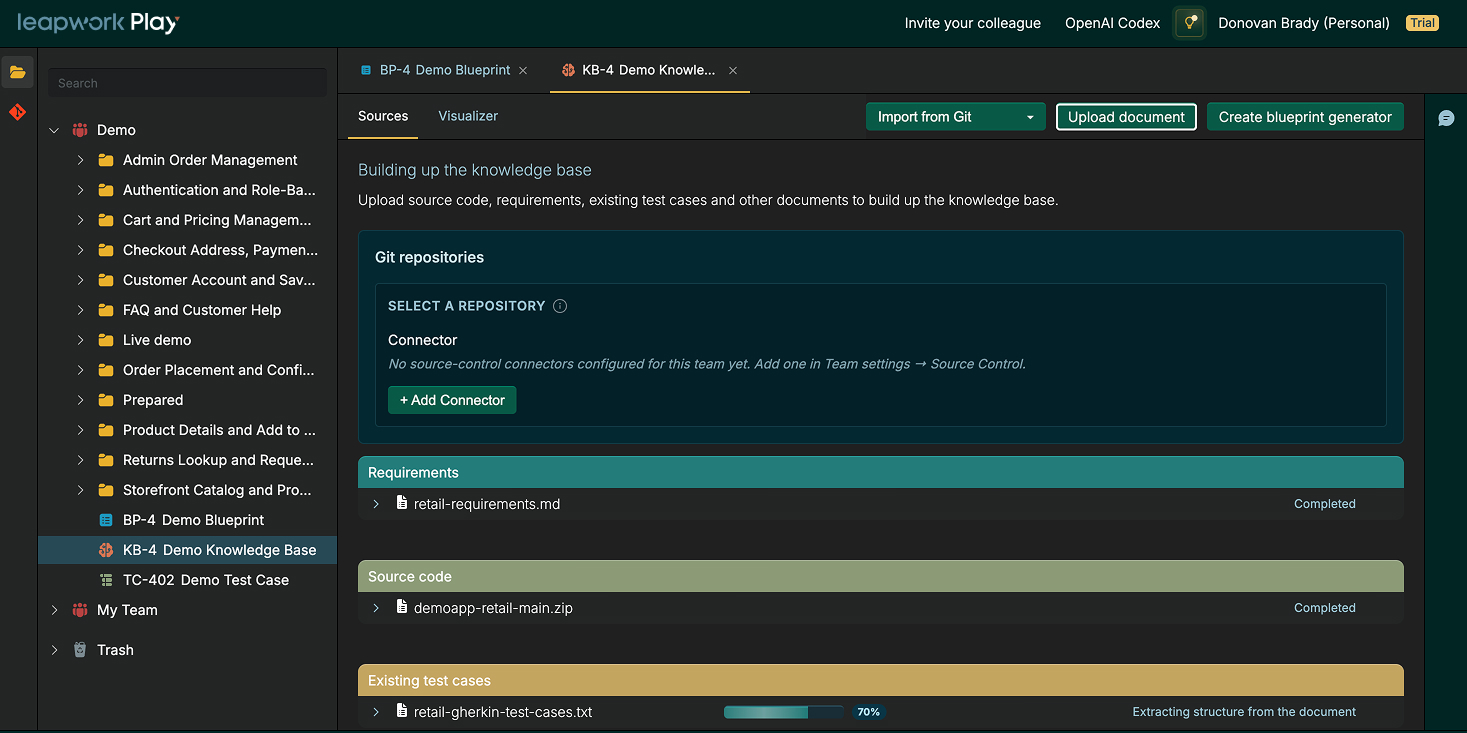Open the chat panel icon on right
The image size is (1467, 733).
(1446, 118)
